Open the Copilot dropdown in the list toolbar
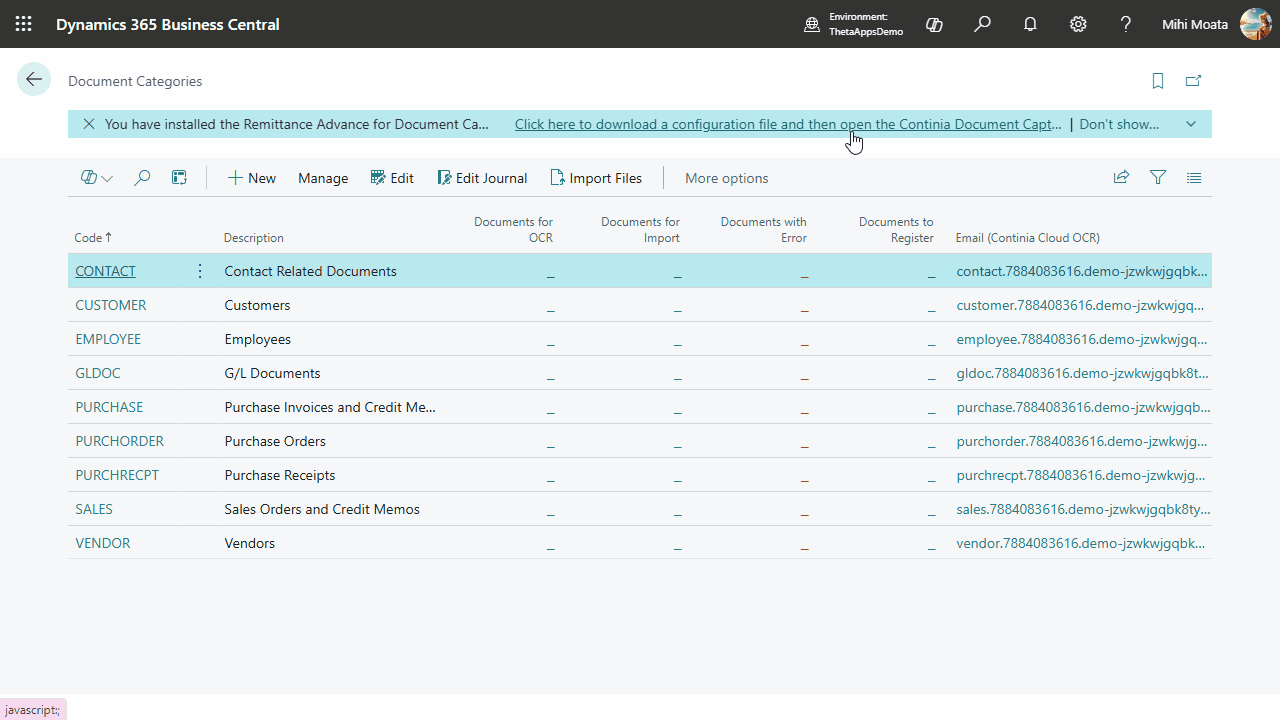1280x720 pixels. pyautogui.click(x=97, y=178)
